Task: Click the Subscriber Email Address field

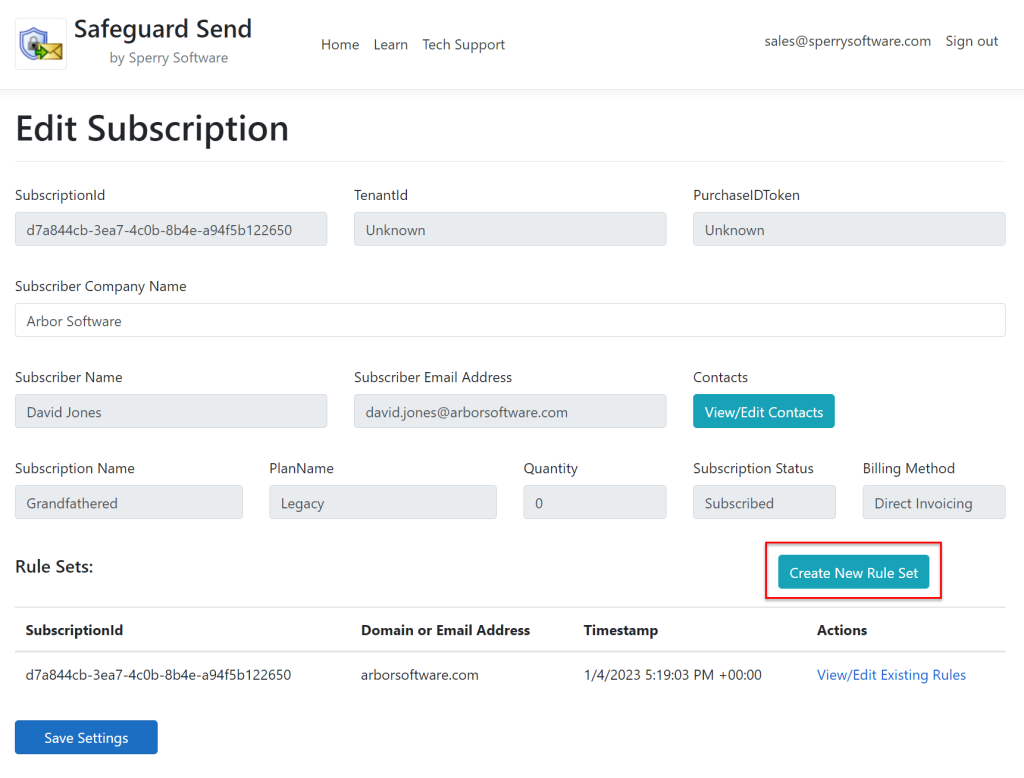Action: point(510,411)
